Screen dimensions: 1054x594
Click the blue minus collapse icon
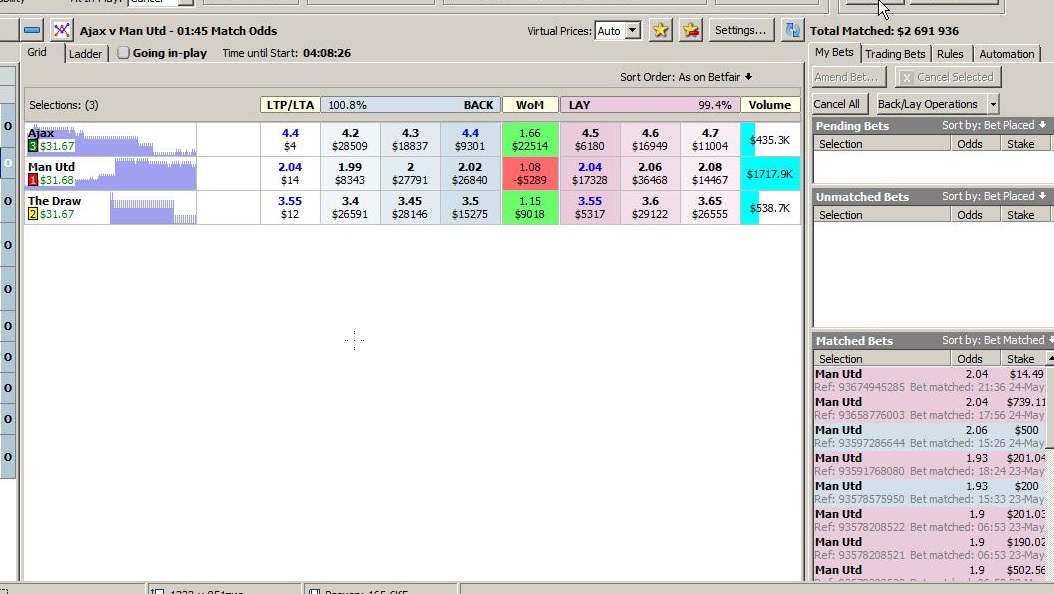32,30
